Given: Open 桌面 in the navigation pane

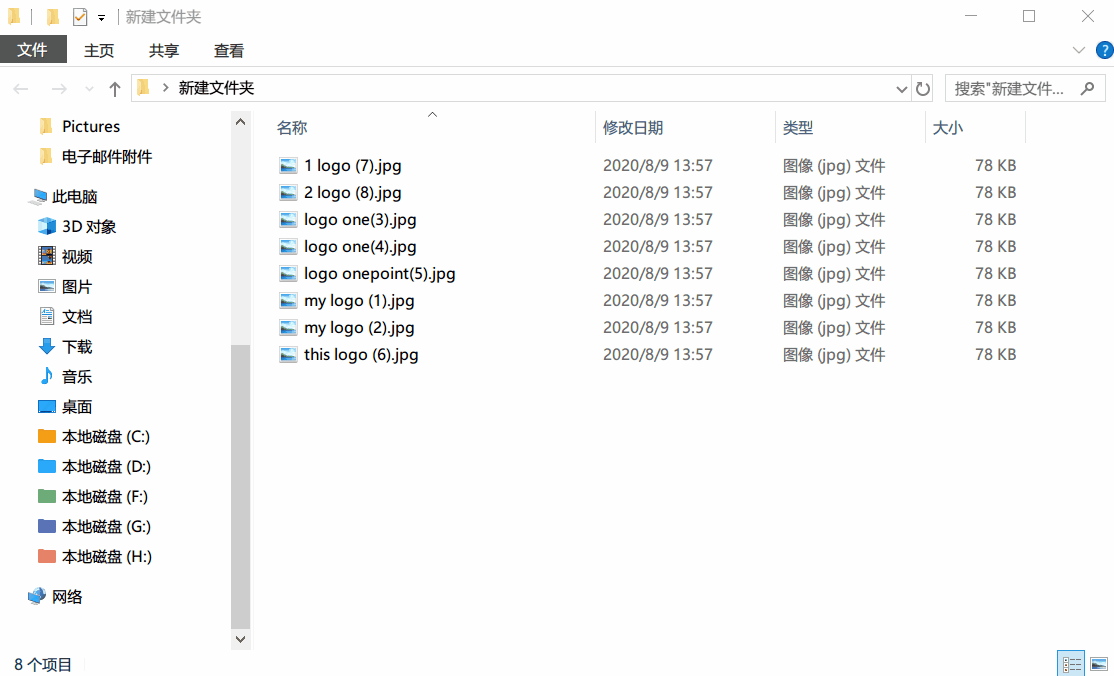Looking at the screenshot, I should 76,407.
